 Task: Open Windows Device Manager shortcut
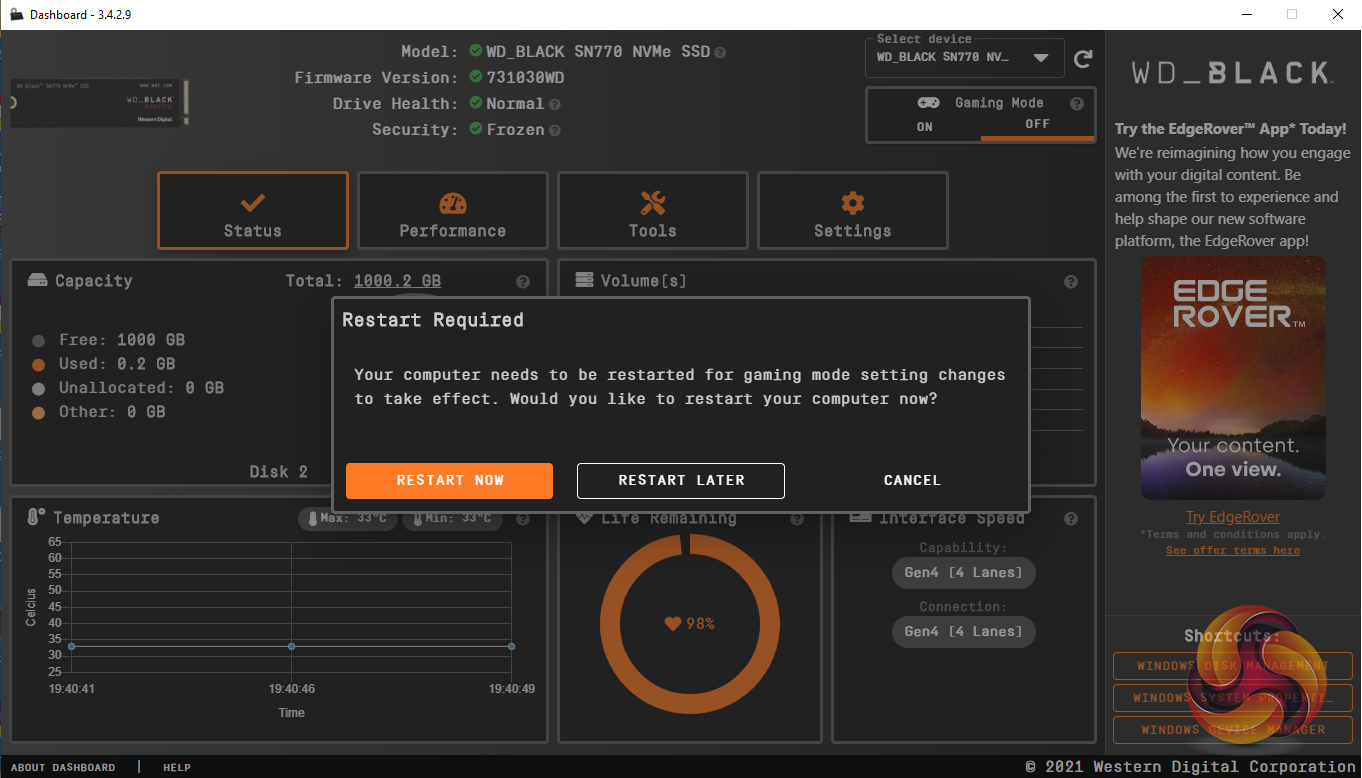[x=1233, y=730]
